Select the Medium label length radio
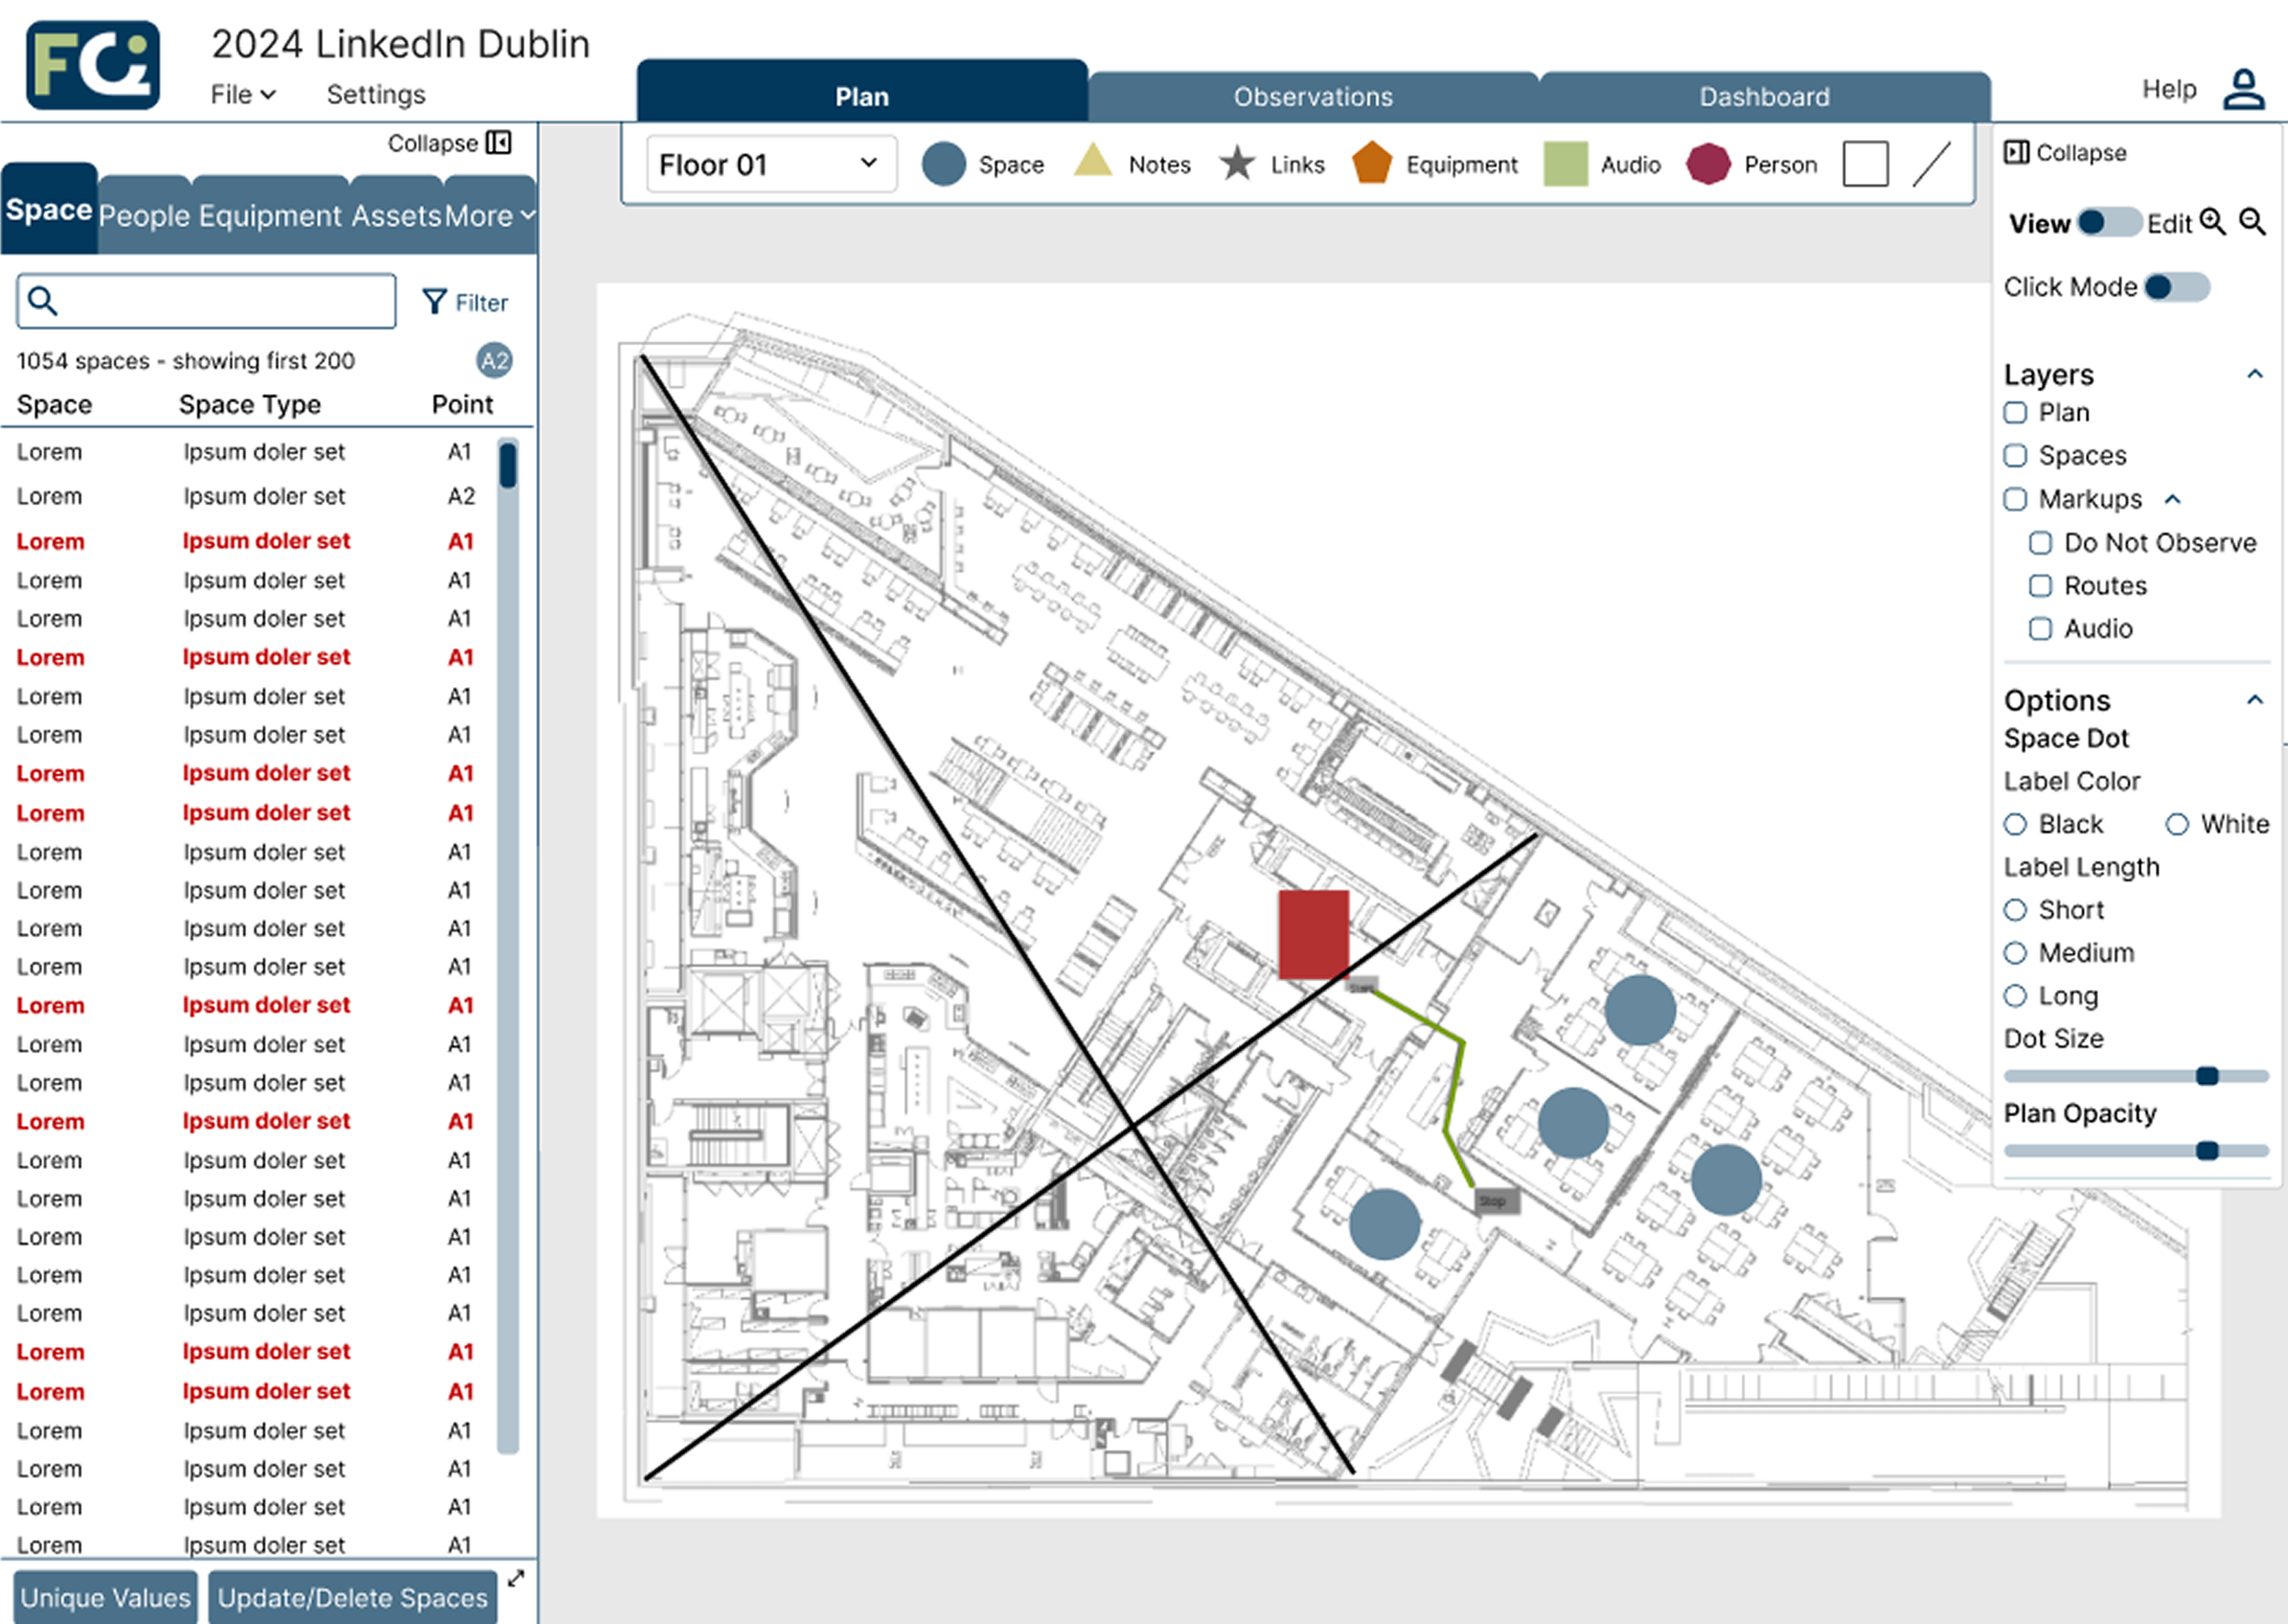The image size is (2288, 1624). 2016,953
